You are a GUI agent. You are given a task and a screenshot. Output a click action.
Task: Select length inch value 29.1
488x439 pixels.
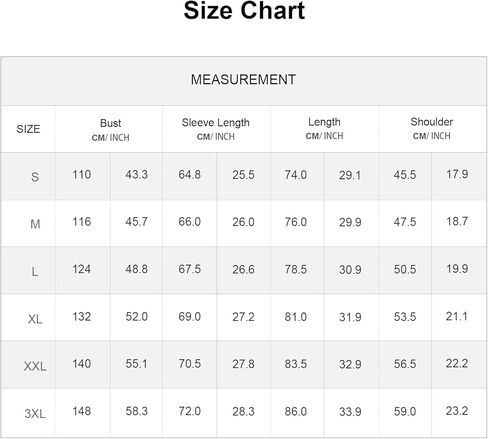(x=350, y=175)
